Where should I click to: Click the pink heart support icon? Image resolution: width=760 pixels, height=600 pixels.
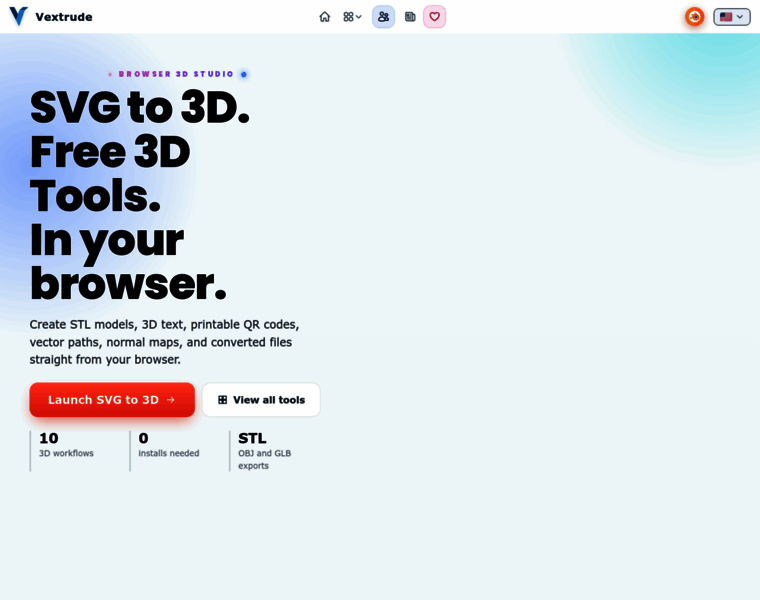tap(435, 17)
